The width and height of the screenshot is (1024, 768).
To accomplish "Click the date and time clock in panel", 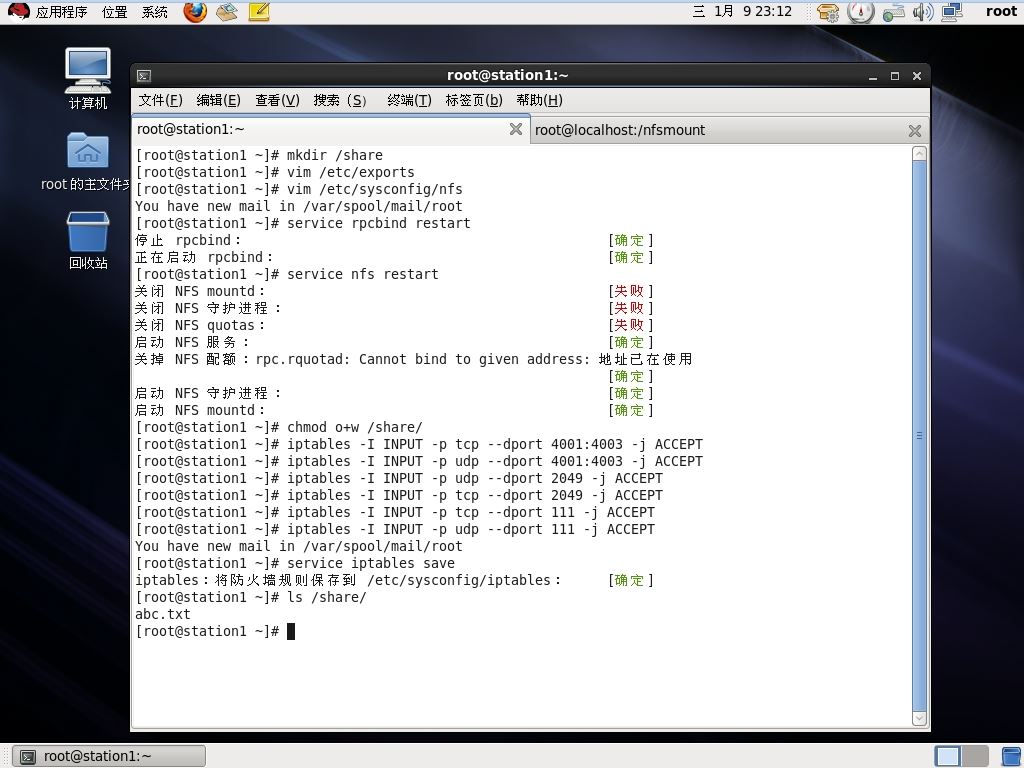I will [742, 12].
